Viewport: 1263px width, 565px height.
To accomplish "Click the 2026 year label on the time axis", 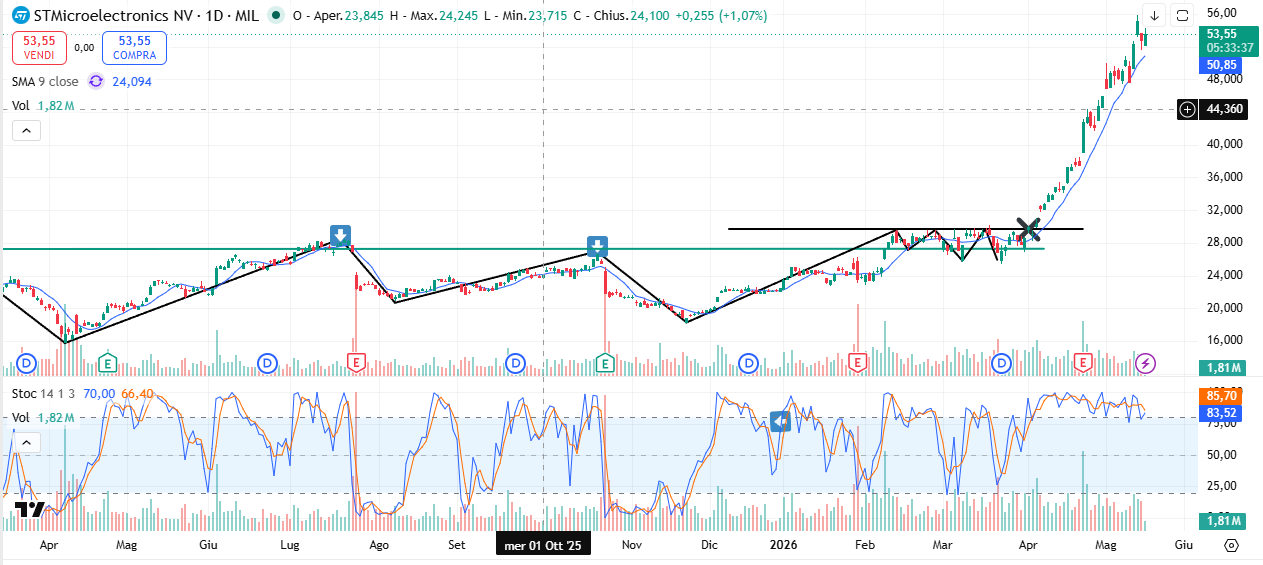I will 784,546.
